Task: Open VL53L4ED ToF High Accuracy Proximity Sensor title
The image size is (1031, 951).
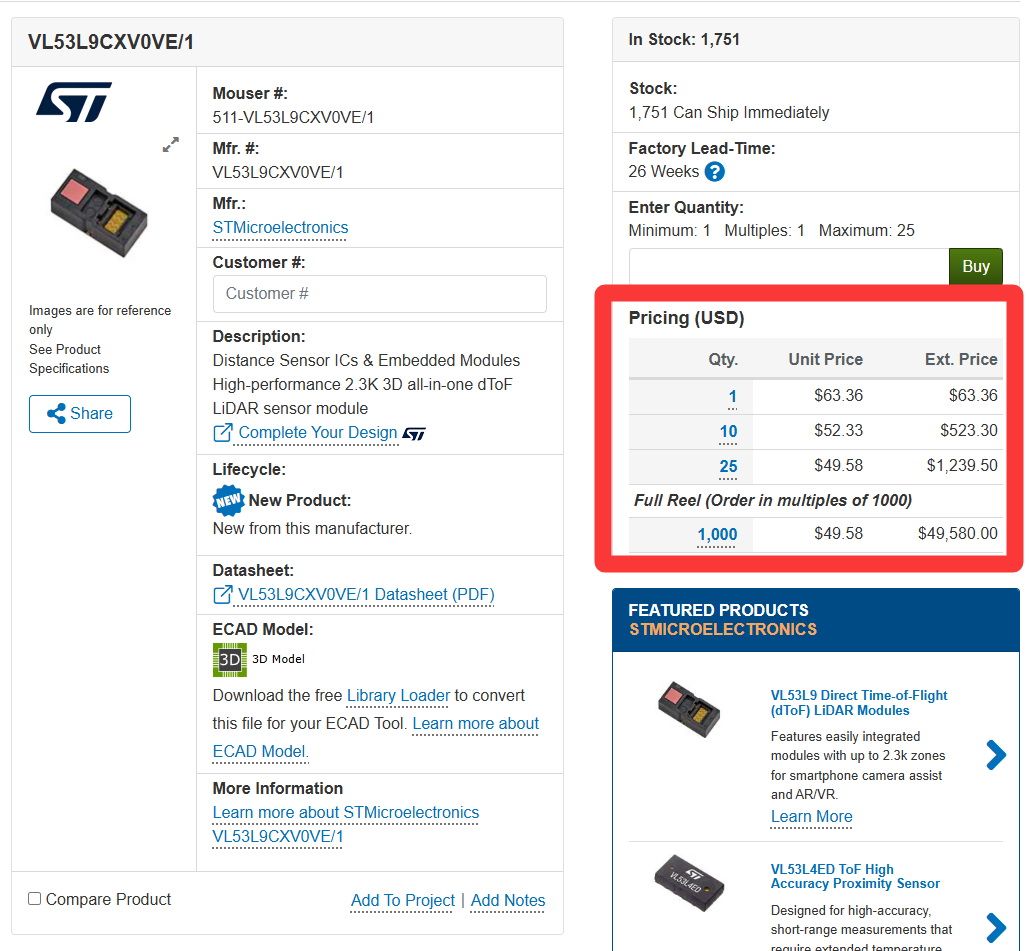Action: tap(855, 877)
